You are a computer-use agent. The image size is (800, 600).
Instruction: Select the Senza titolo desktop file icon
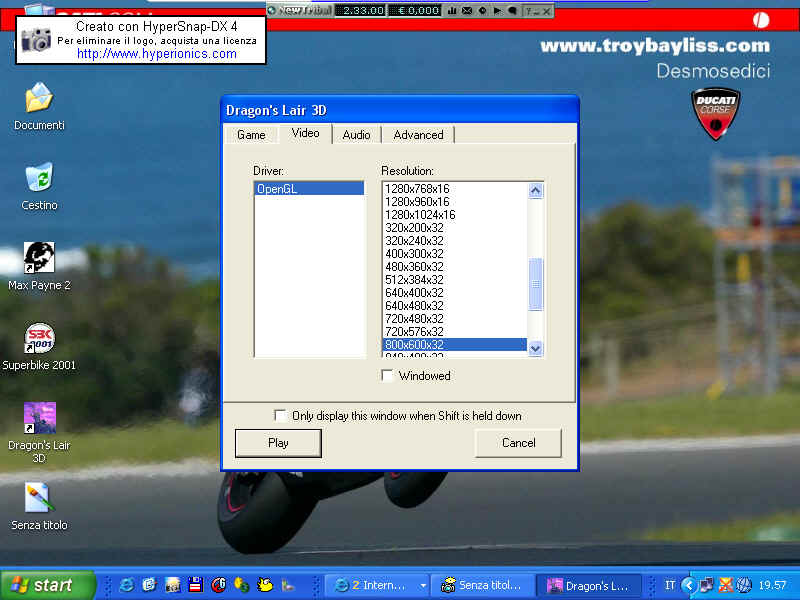pos(39,498)
